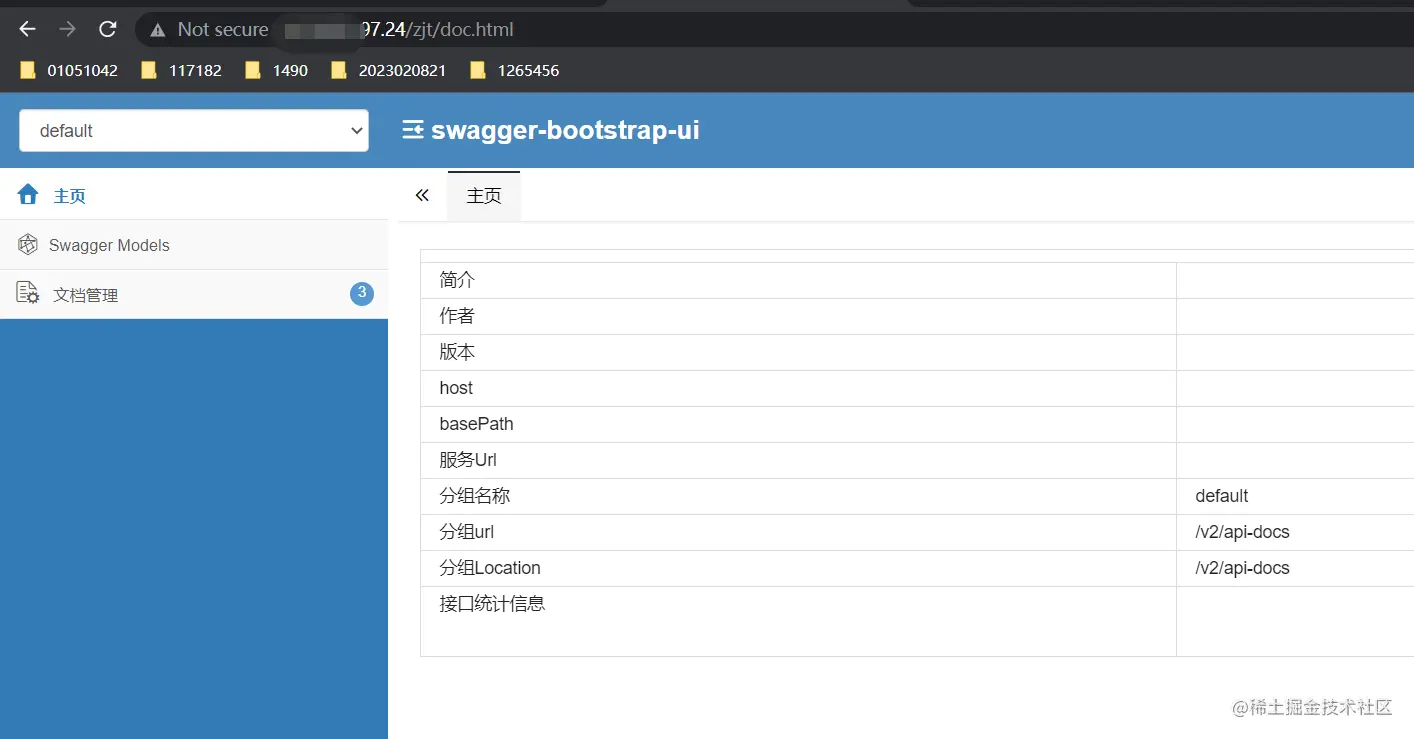
Task: Click the home icon in sidebar
Action: point(28,194)
